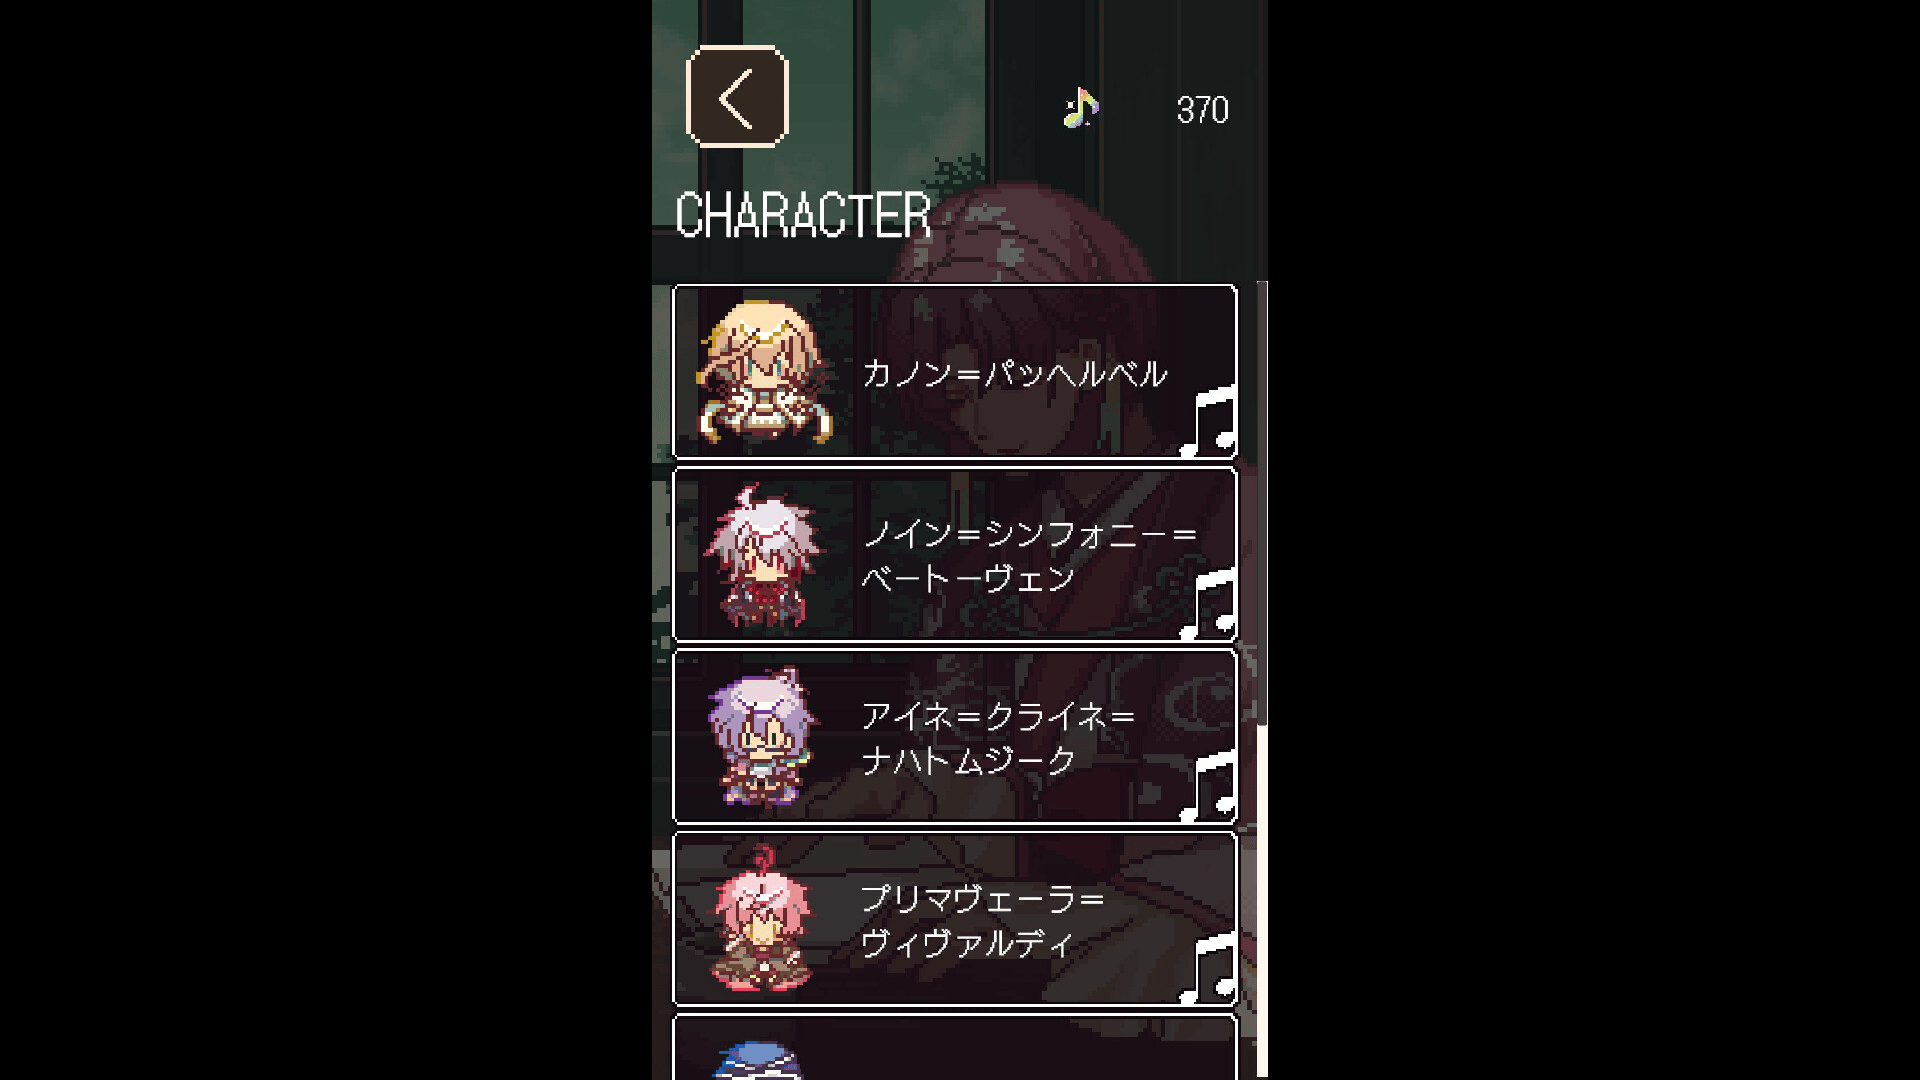1920x1080 pixels.
Task: Select the partially visible blue-haired character sprite
Action: tap(757, 1060)
